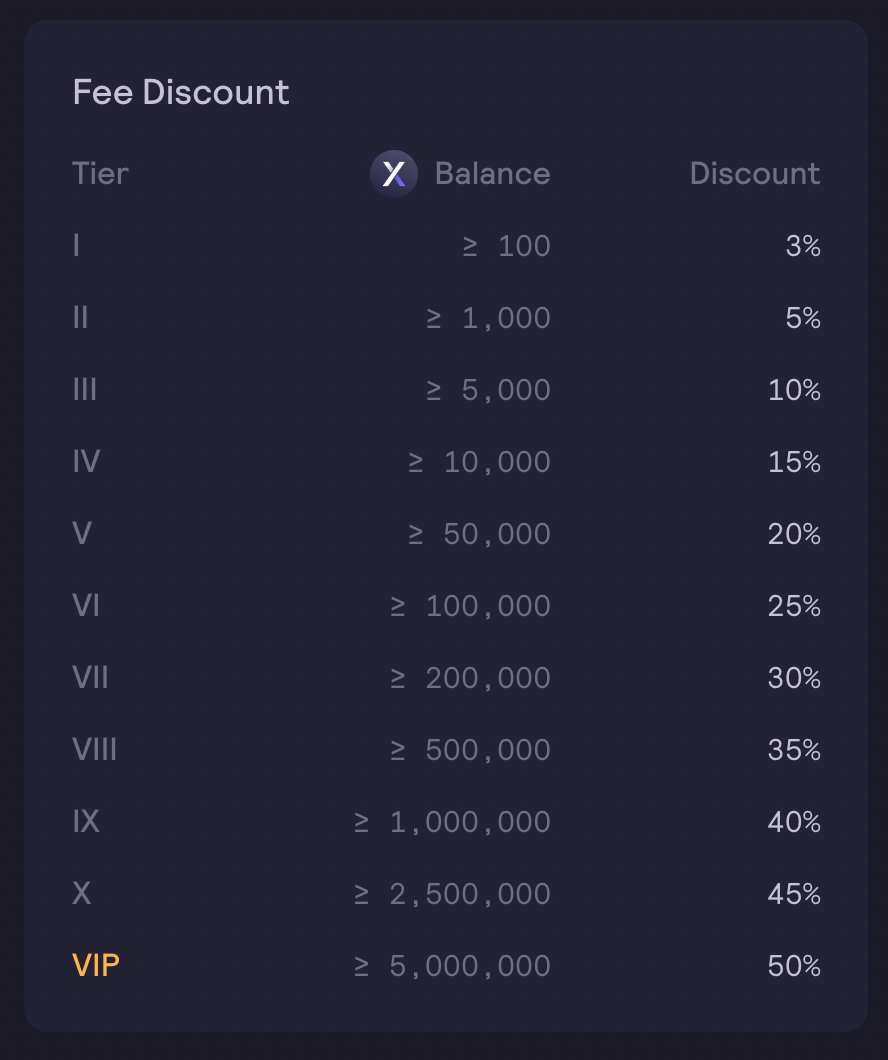
Task: Select the Tier column header
Action: point(100,174)
